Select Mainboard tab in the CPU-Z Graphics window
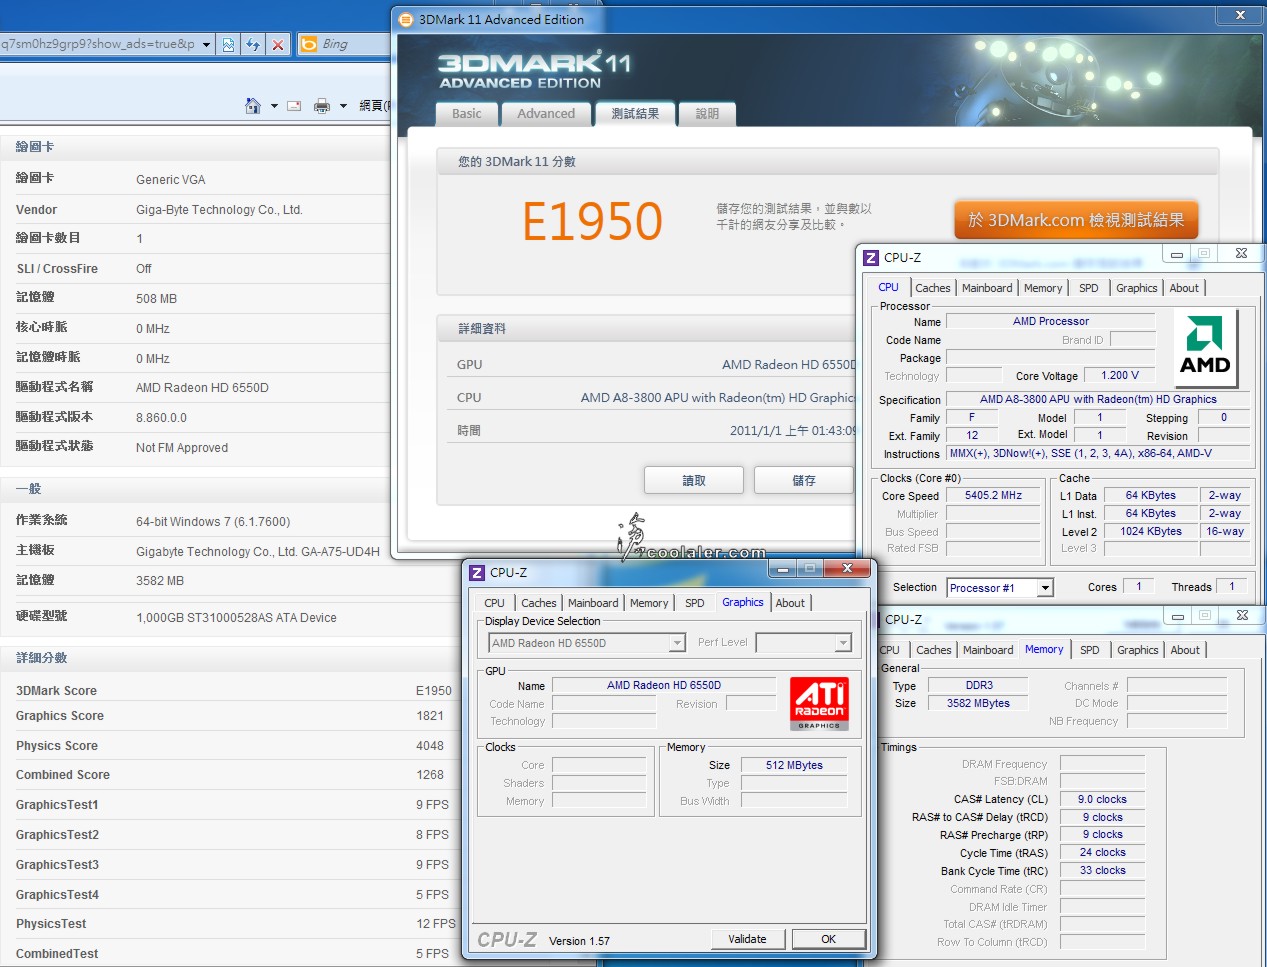1267x967 pixels. pos(593,603)
